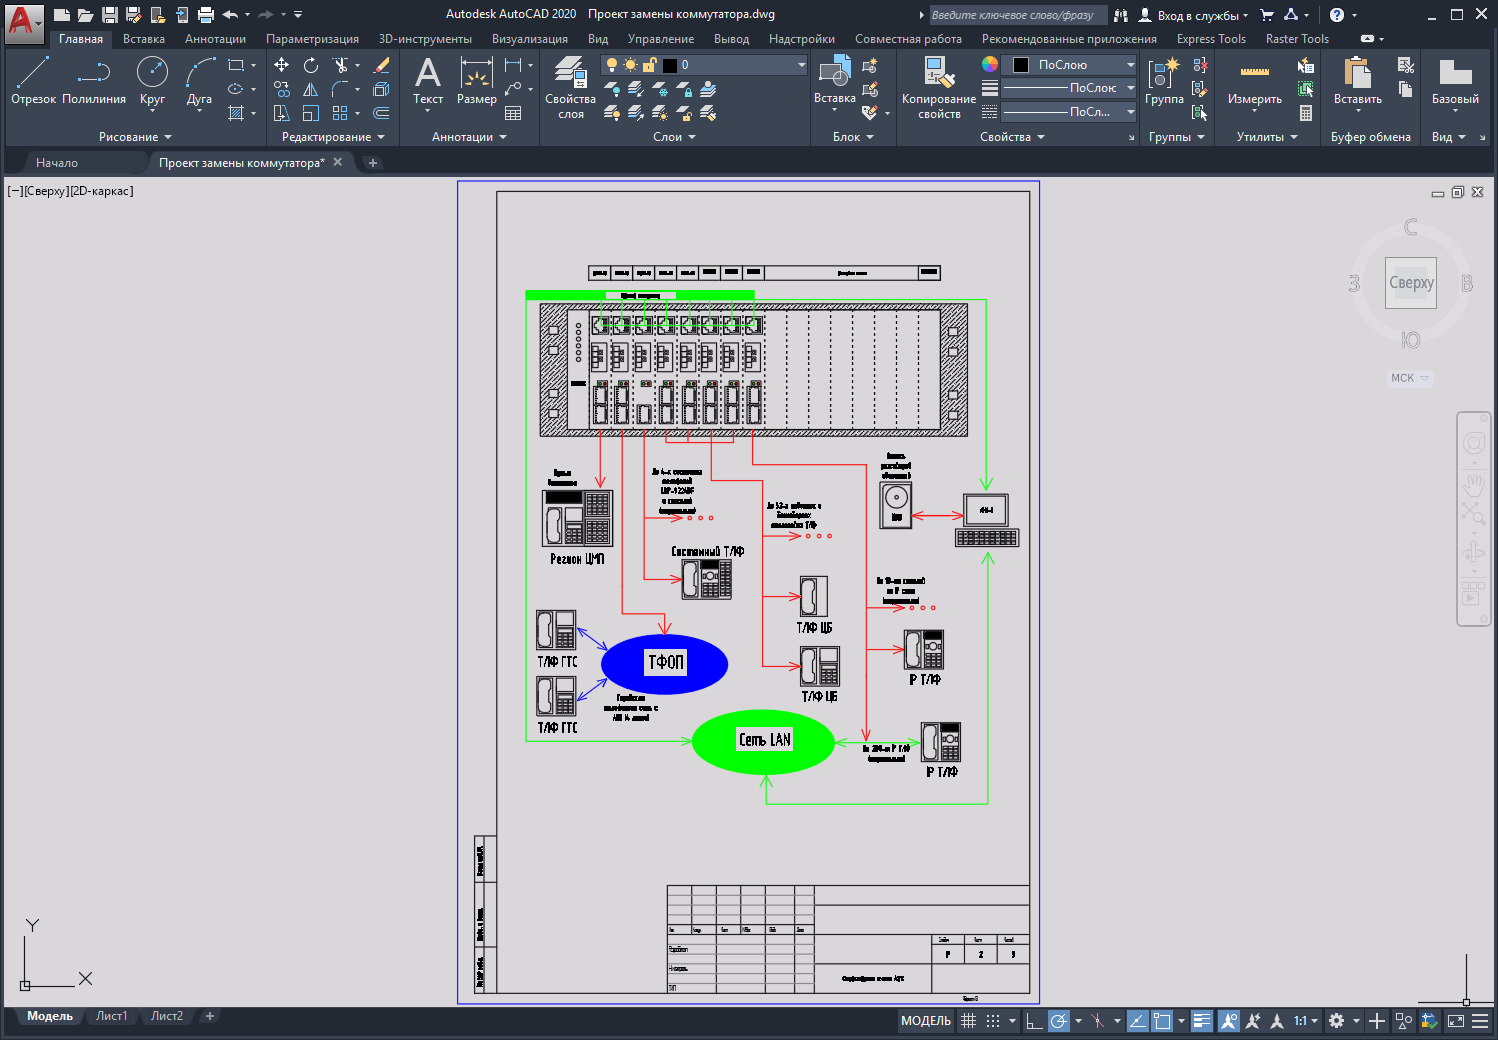Image resolution: width=1498 pixels, height=1040 pixels.
Task: Toggle polar tracking in status bar
Action: point(1058,1021)
